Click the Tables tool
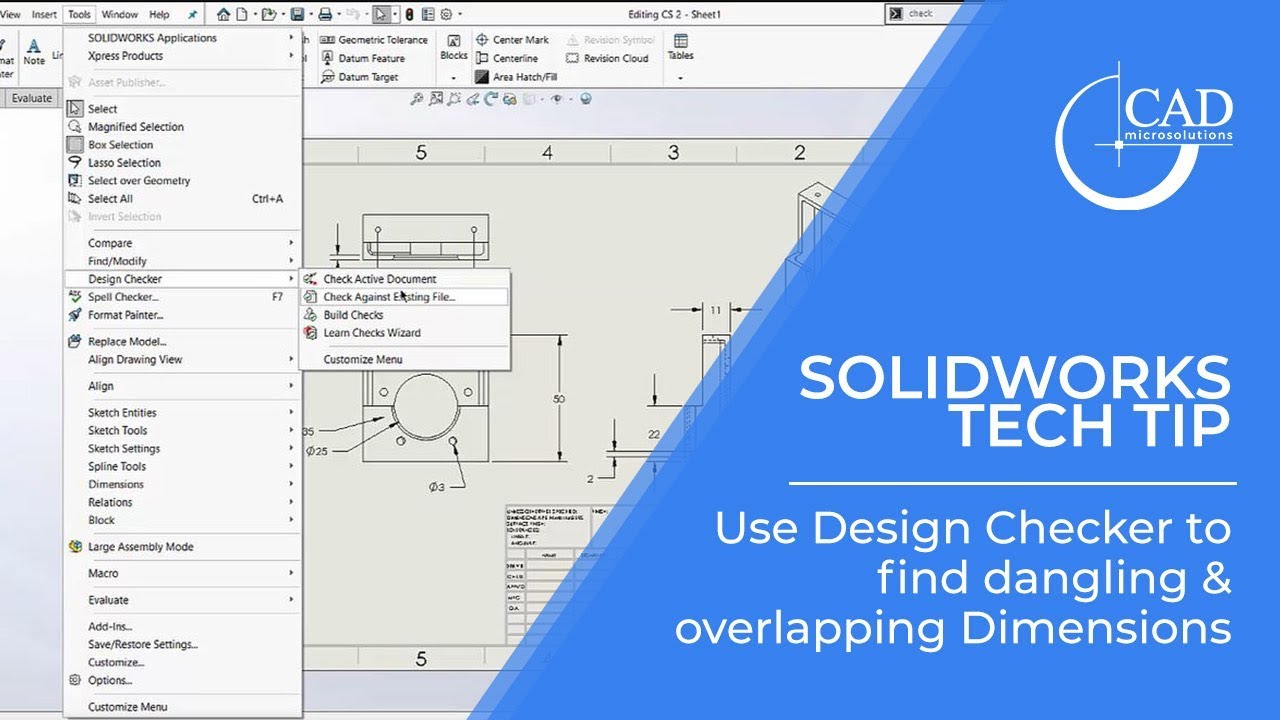The width and height of the screenshot is (1280, 720). 681,48
